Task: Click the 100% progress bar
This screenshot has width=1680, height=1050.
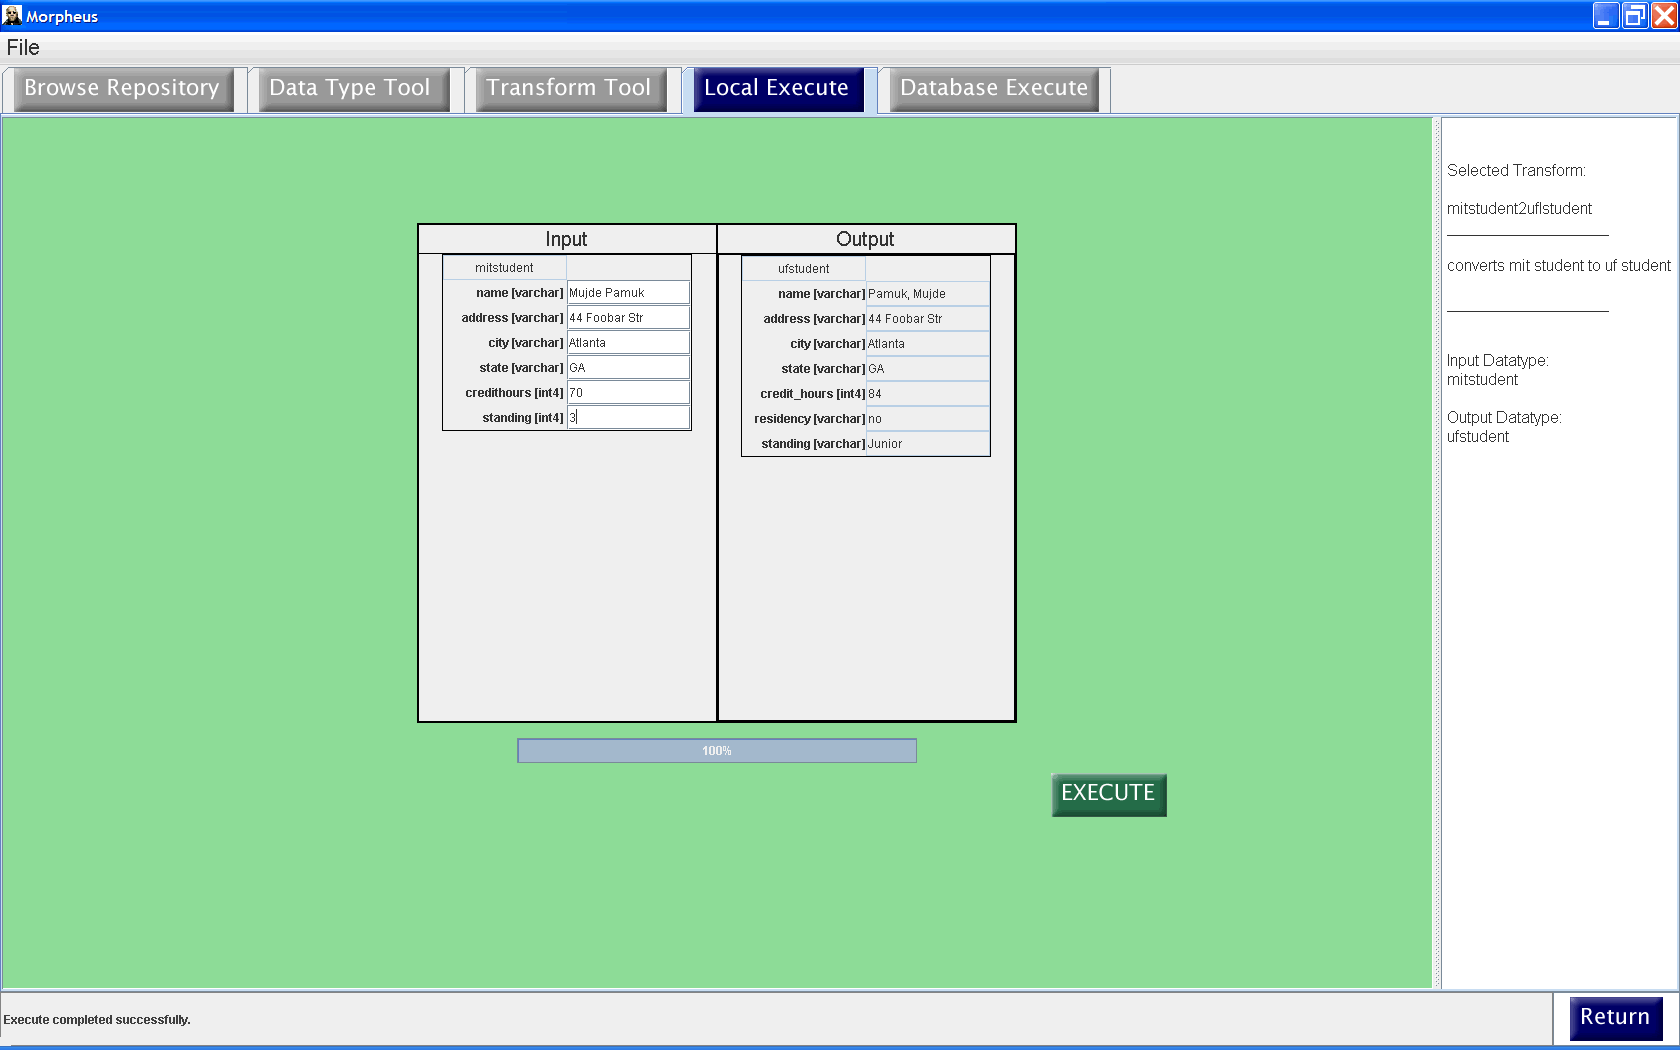Action: (716, 751)
